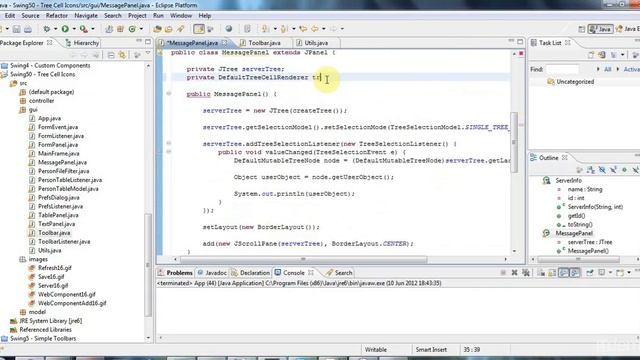Open the External Tools dropdown arrow
Image resolution: width=640 pixels, height=360 pixels.
pos(93,29)
